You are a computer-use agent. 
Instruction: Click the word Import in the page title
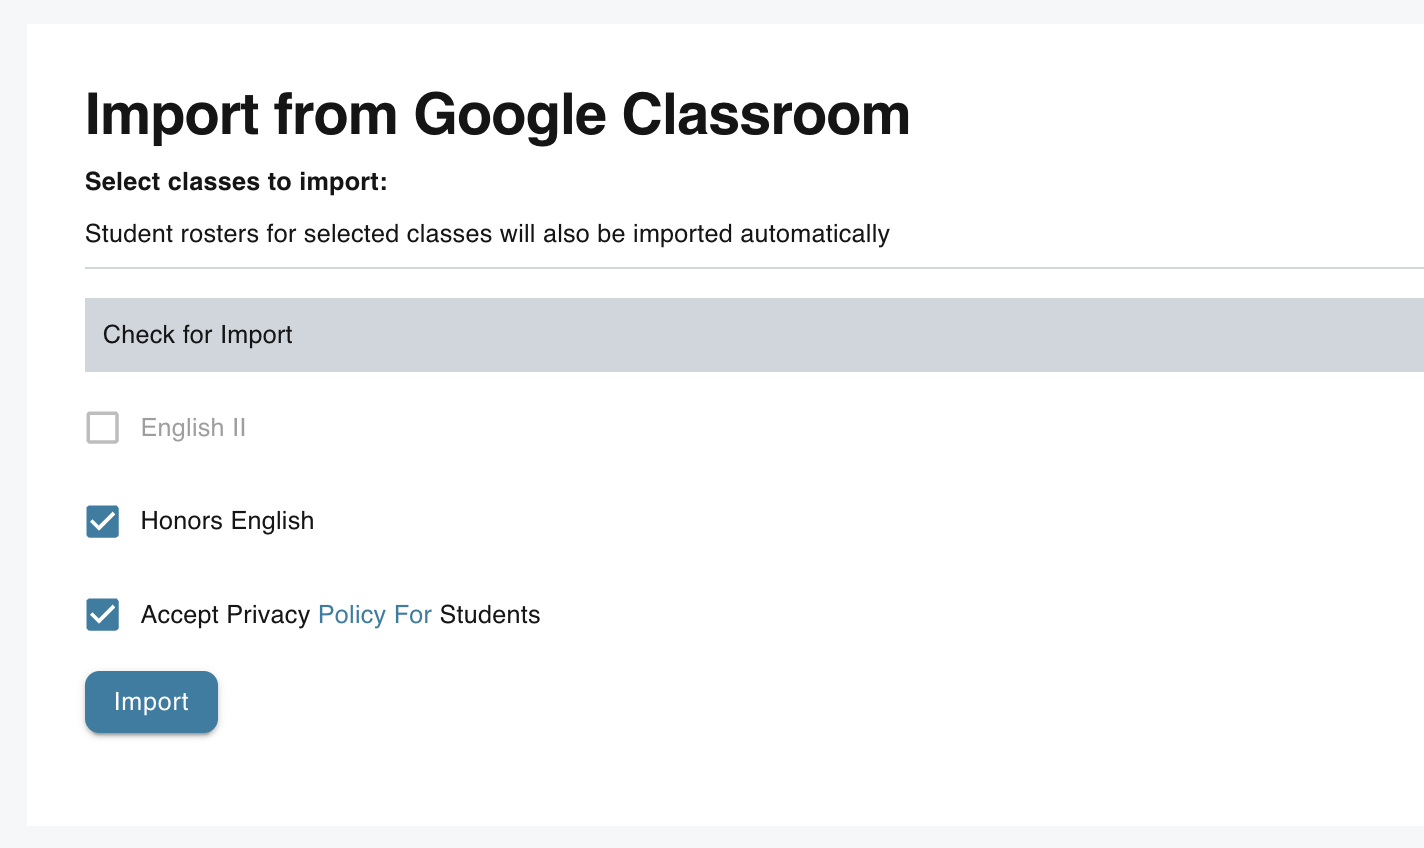172,116
